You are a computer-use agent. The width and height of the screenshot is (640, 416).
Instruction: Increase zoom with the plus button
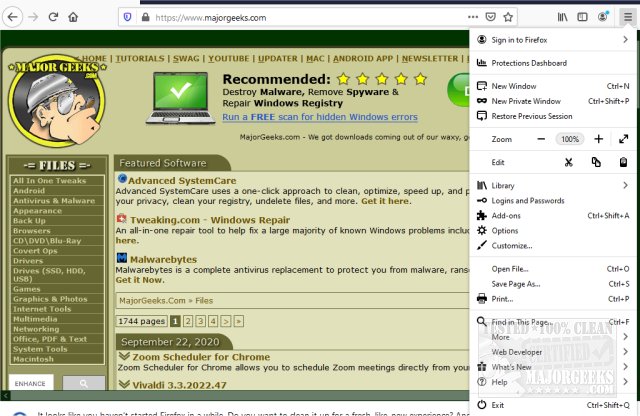coord(599,139)
